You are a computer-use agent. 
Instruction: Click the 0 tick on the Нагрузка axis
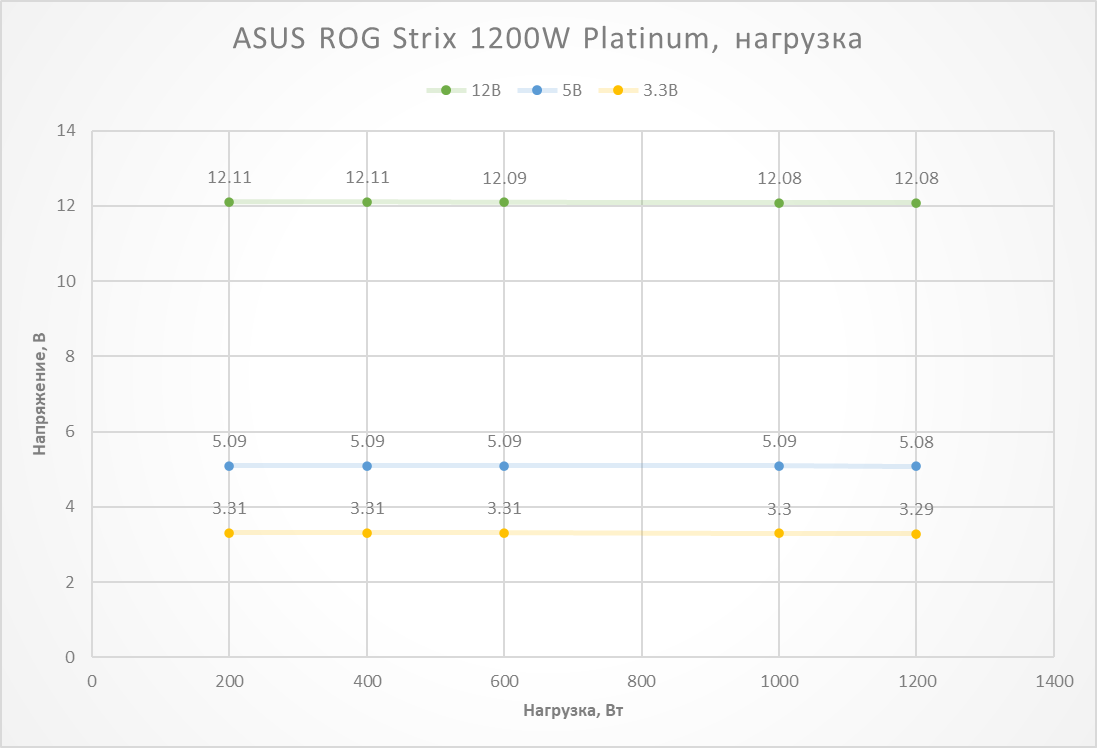click(x=92, y=682)
